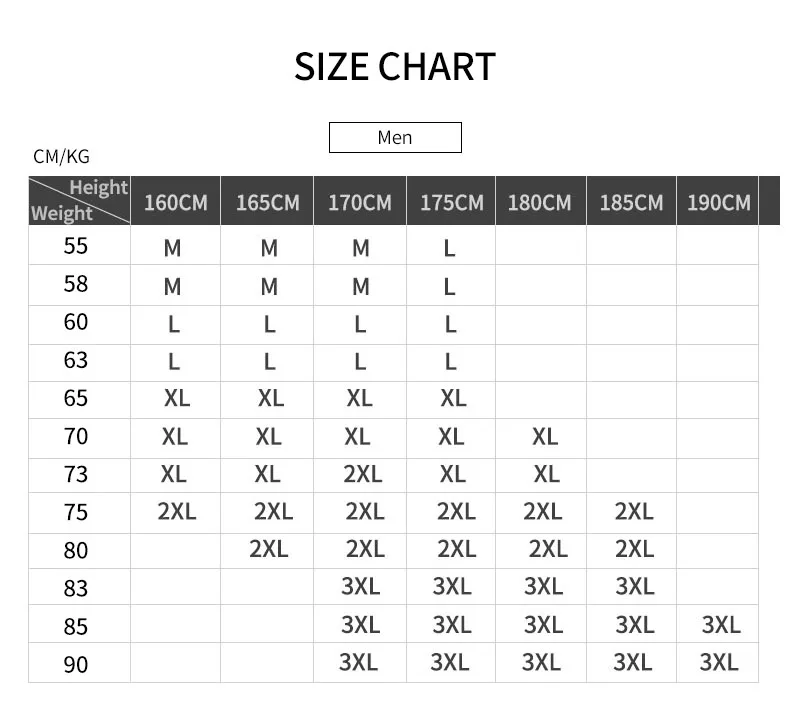Click the 170CM column header

point(360,201)
